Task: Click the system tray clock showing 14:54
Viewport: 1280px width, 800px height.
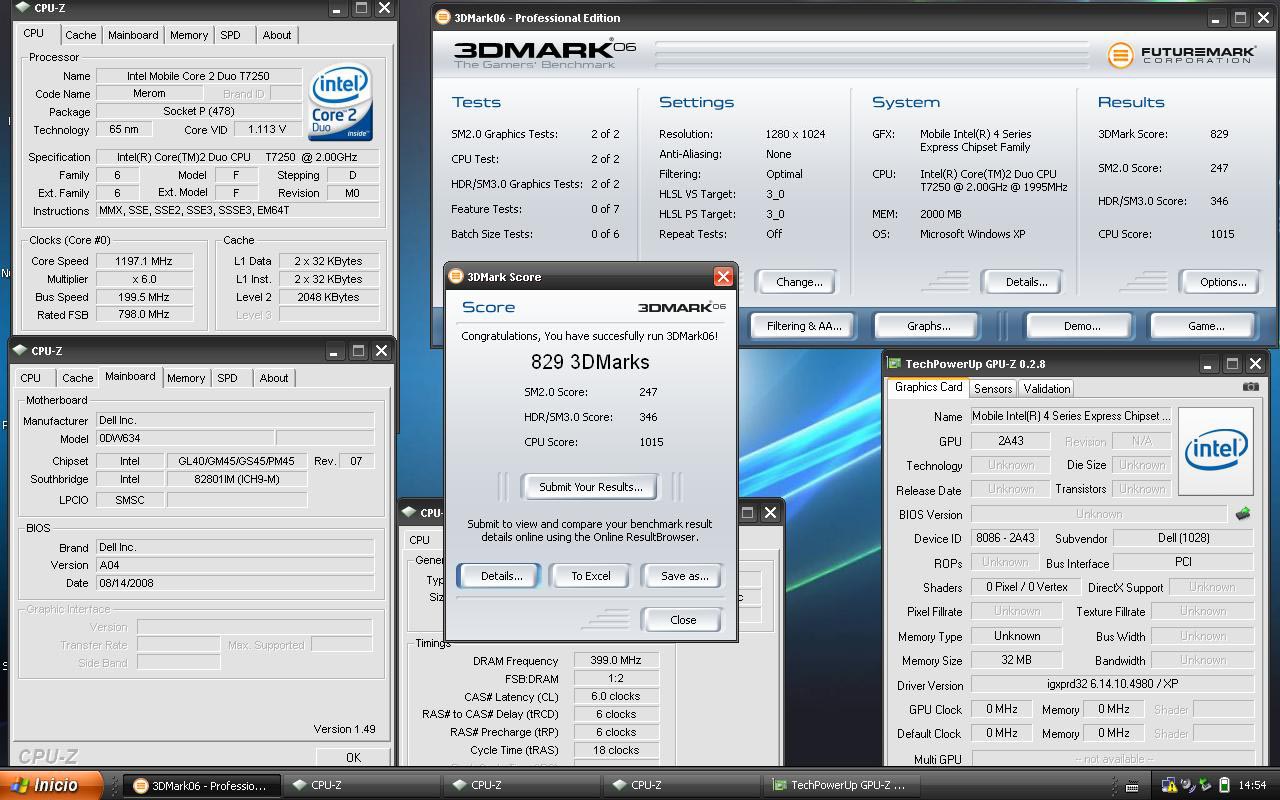Action: click(1251, 785)
